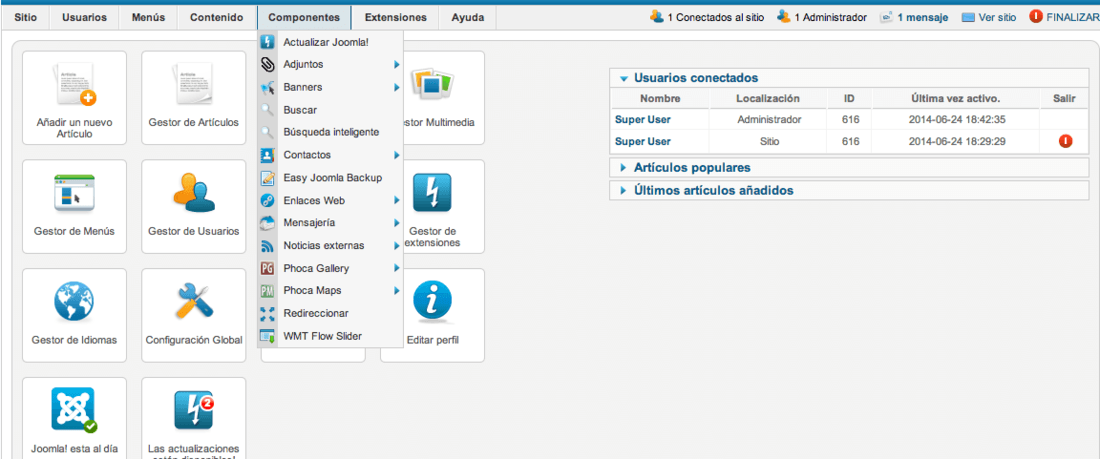Viewport: 1100px width, 459px height.
Task: Click the Phoca Gallery PG icon
Action: (267, 268)
